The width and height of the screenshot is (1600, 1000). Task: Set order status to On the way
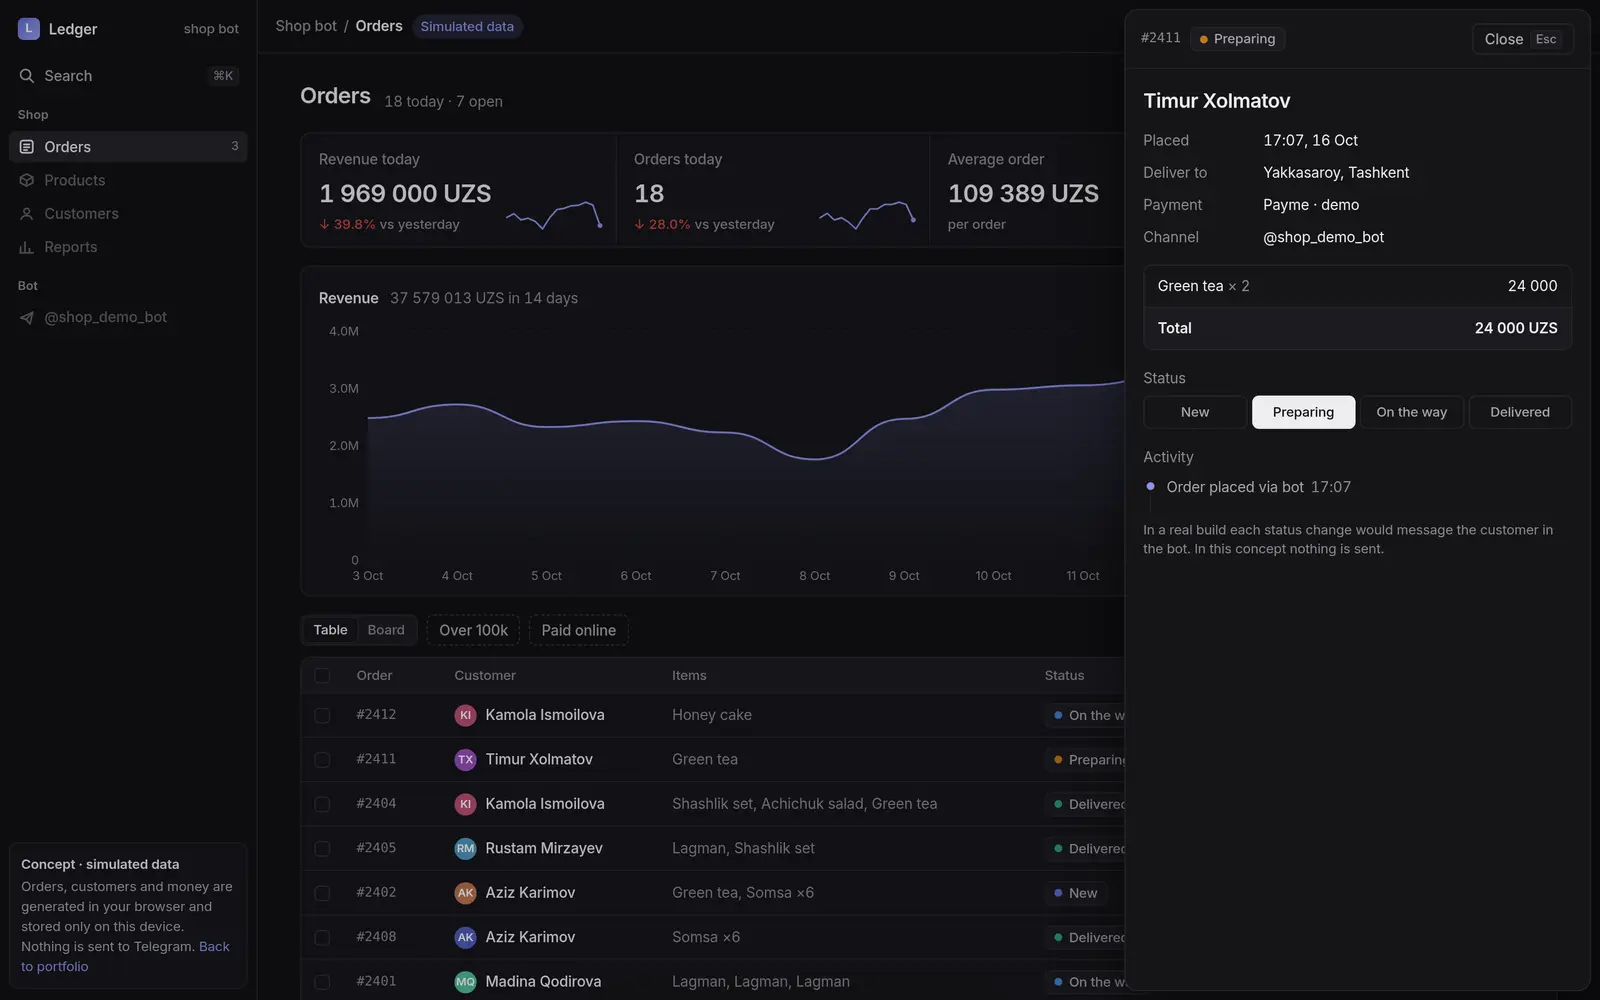1412,412
